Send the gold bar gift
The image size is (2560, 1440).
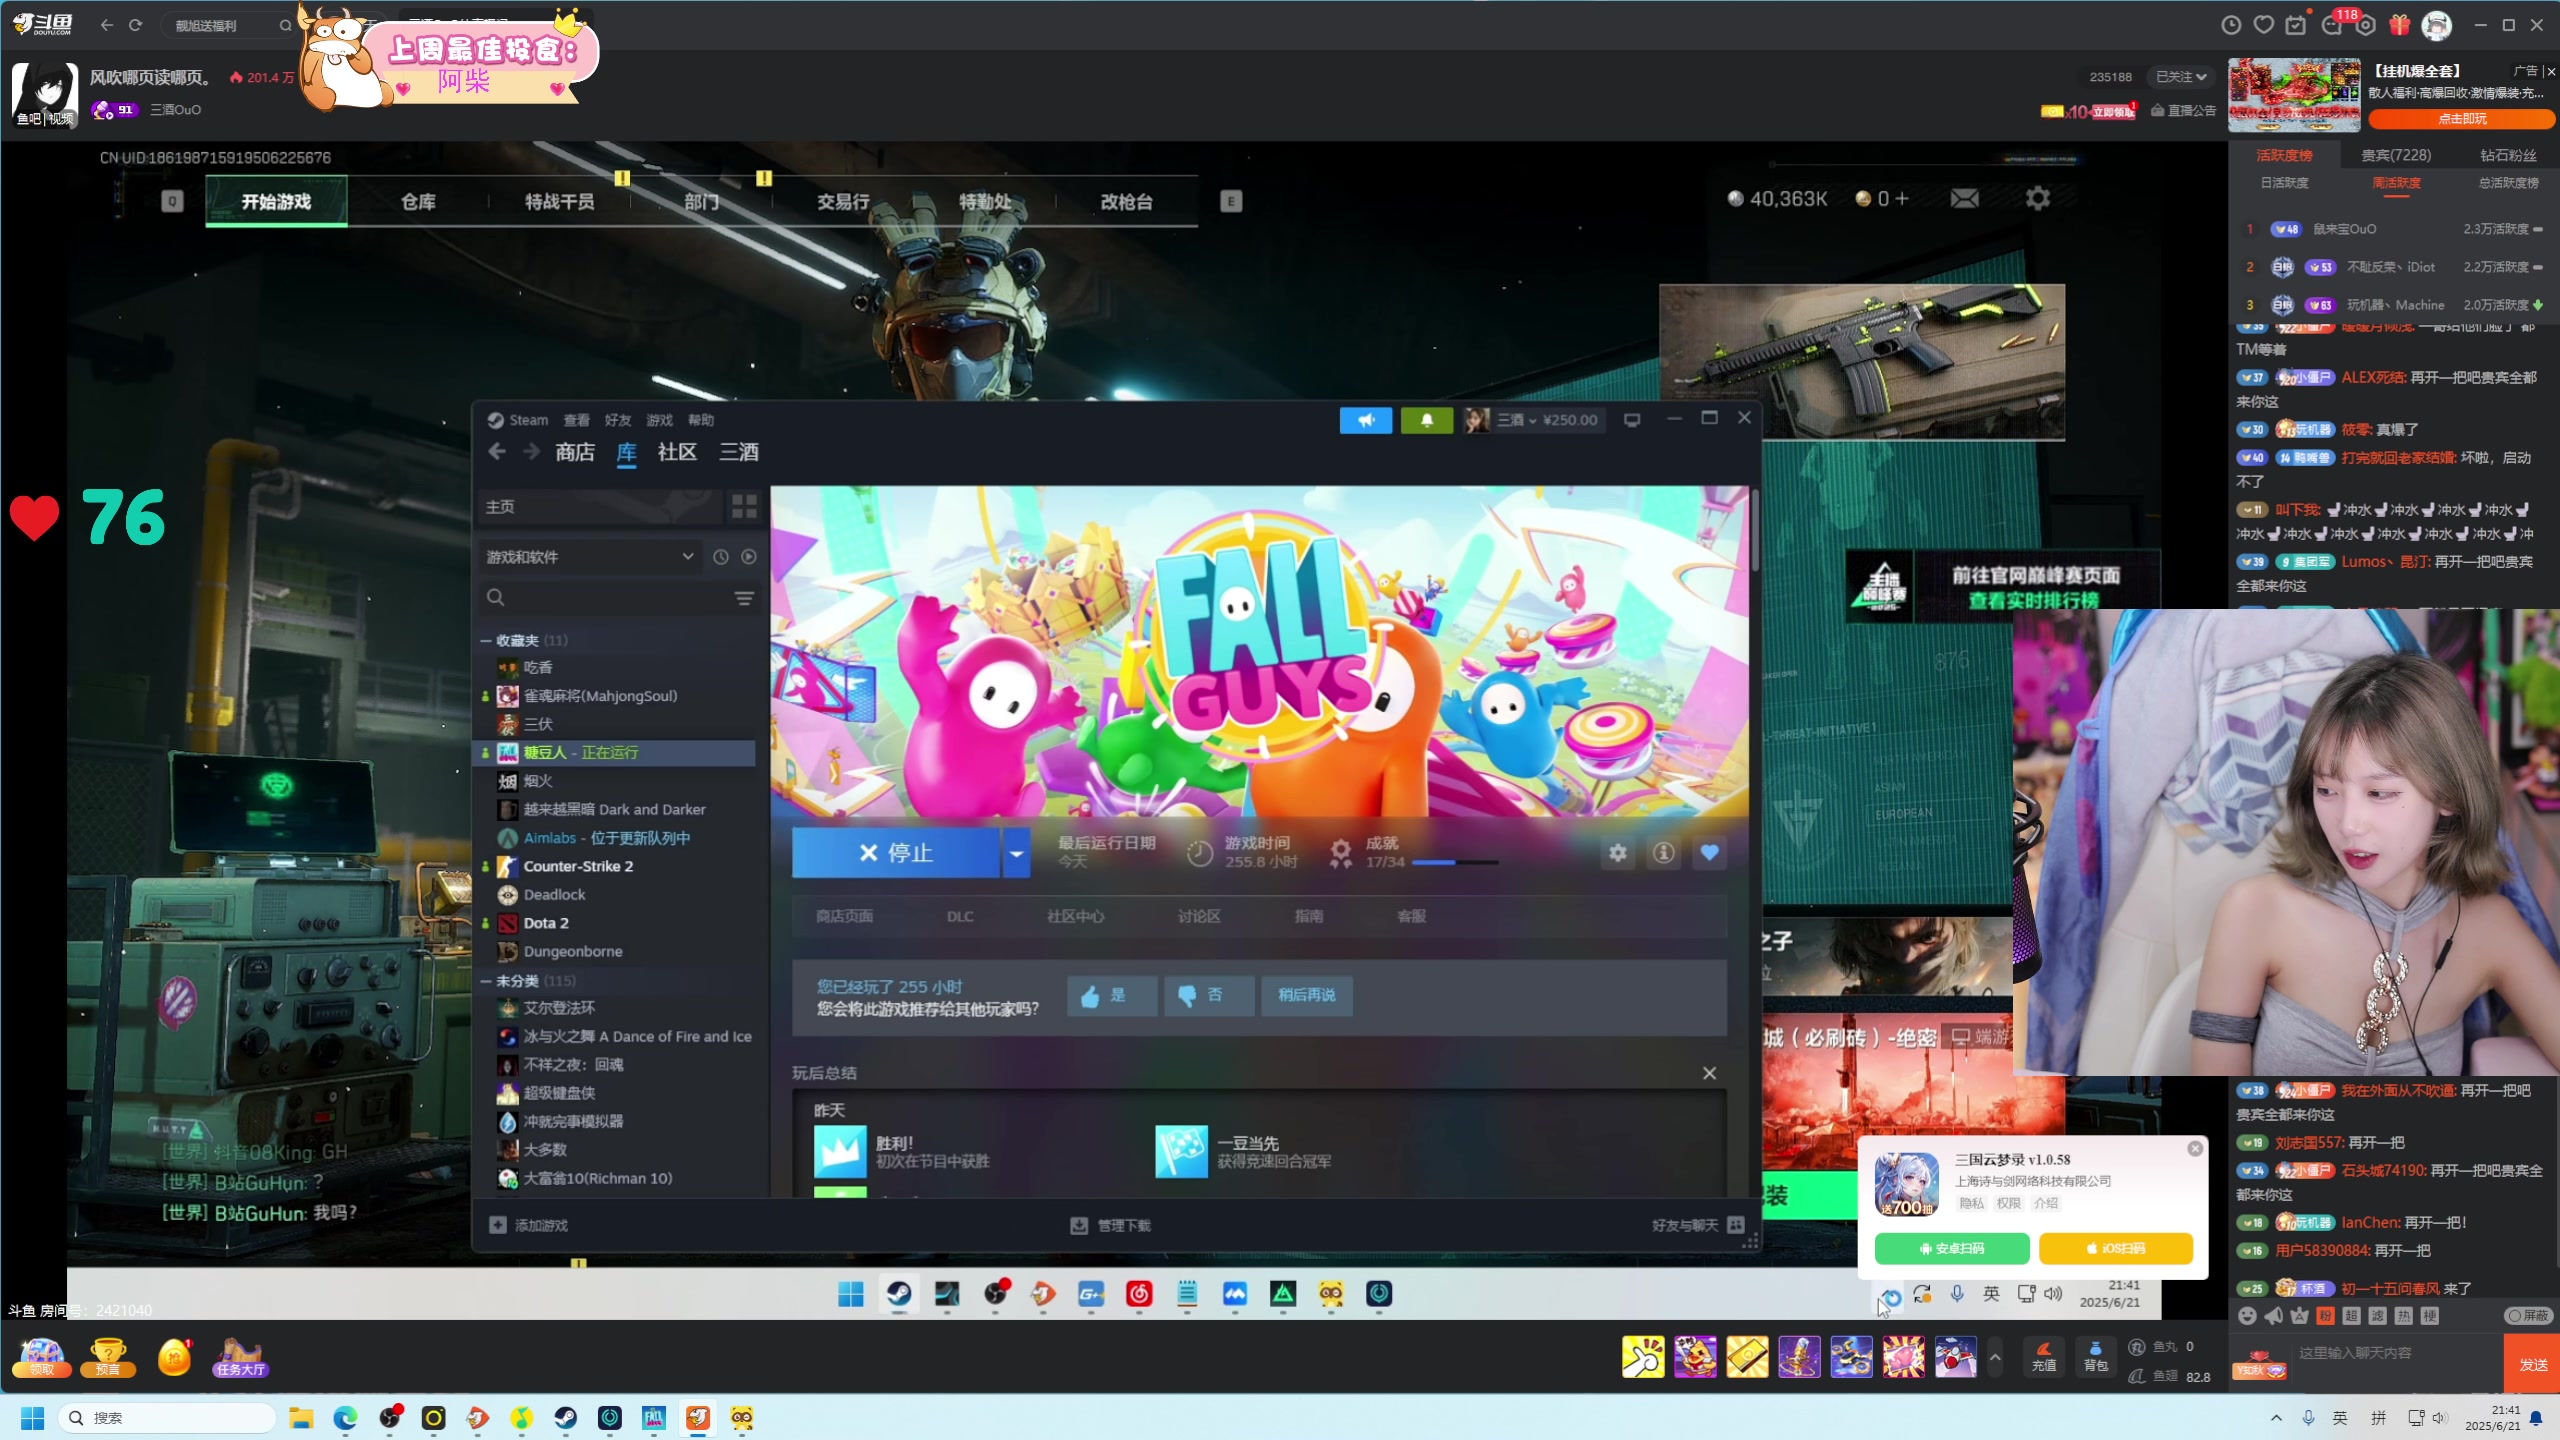tap(1747, 1357)
